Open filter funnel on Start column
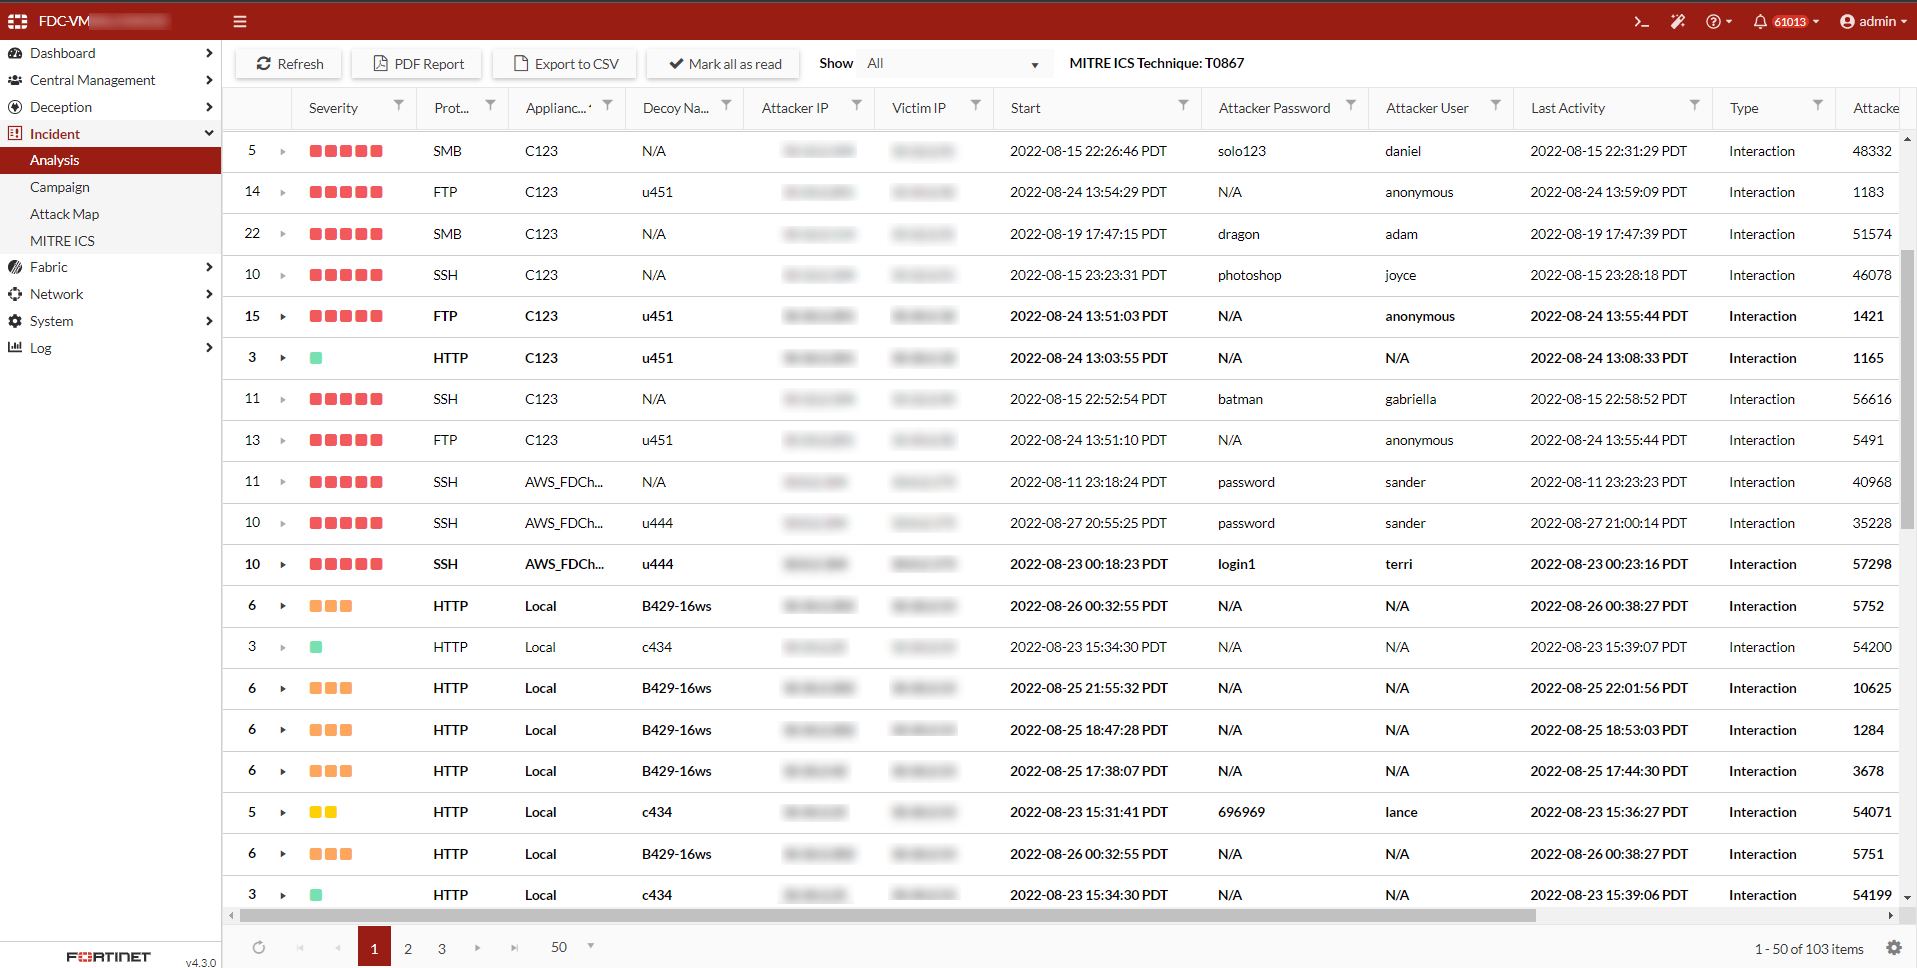 (1184, 105)
